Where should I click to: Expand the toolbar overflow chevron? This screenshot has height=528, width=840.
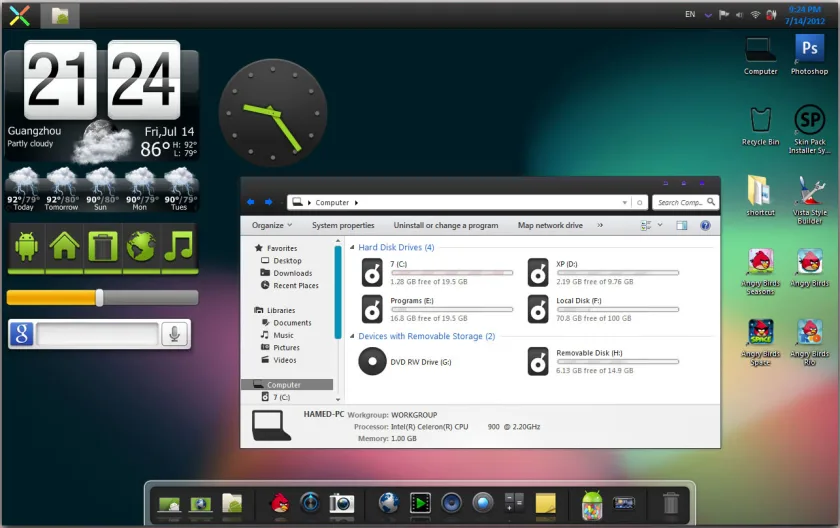coord(600,225)
